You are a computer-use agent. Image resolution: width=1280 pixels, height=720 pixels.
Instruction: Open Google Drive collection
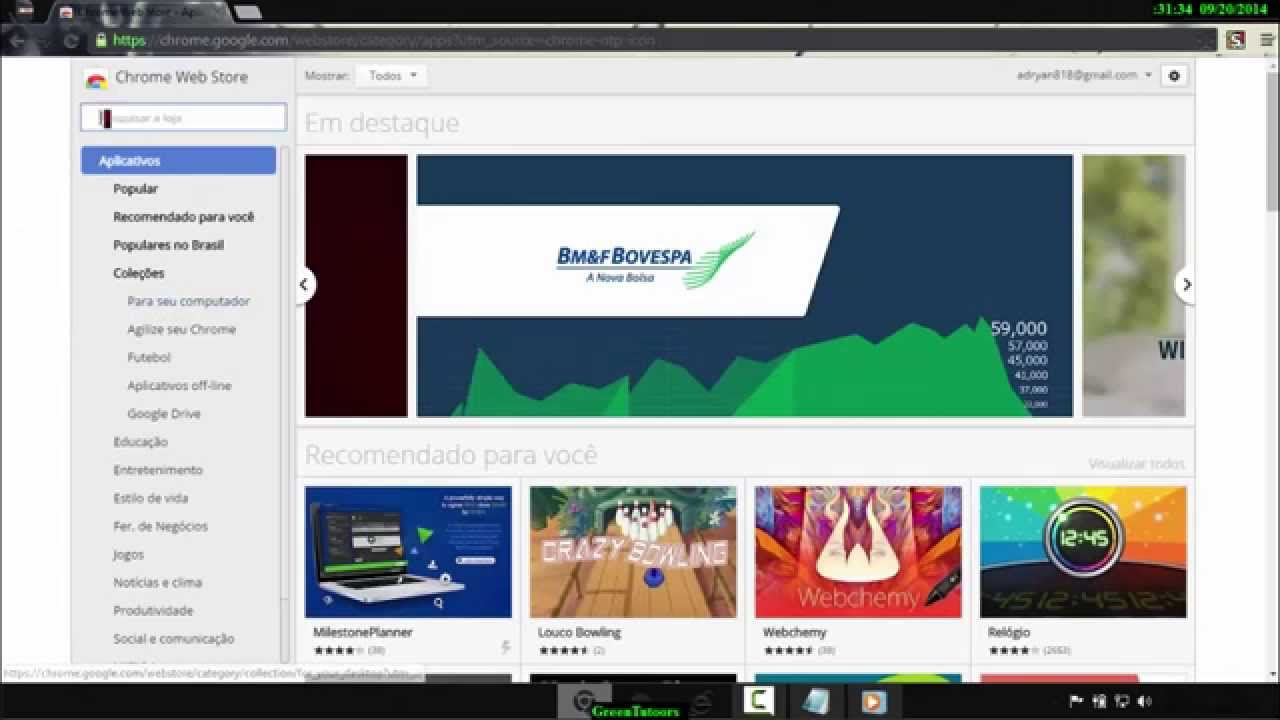[163, 414]
